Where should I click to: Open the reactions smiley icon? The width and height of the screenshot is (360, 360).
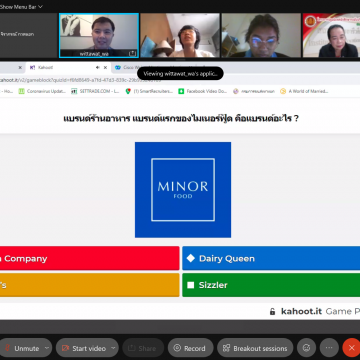click(306, 348)
